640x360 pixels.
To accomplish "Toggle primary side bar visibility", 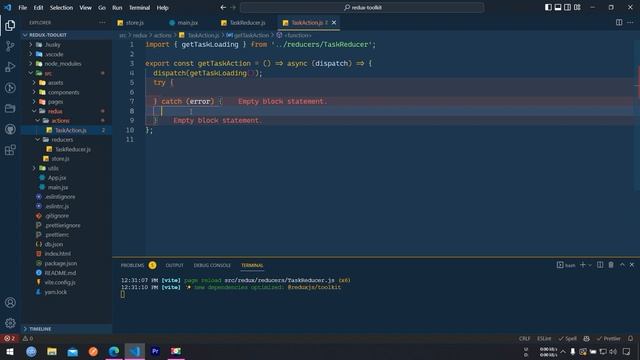I will [x=548, y=7].
